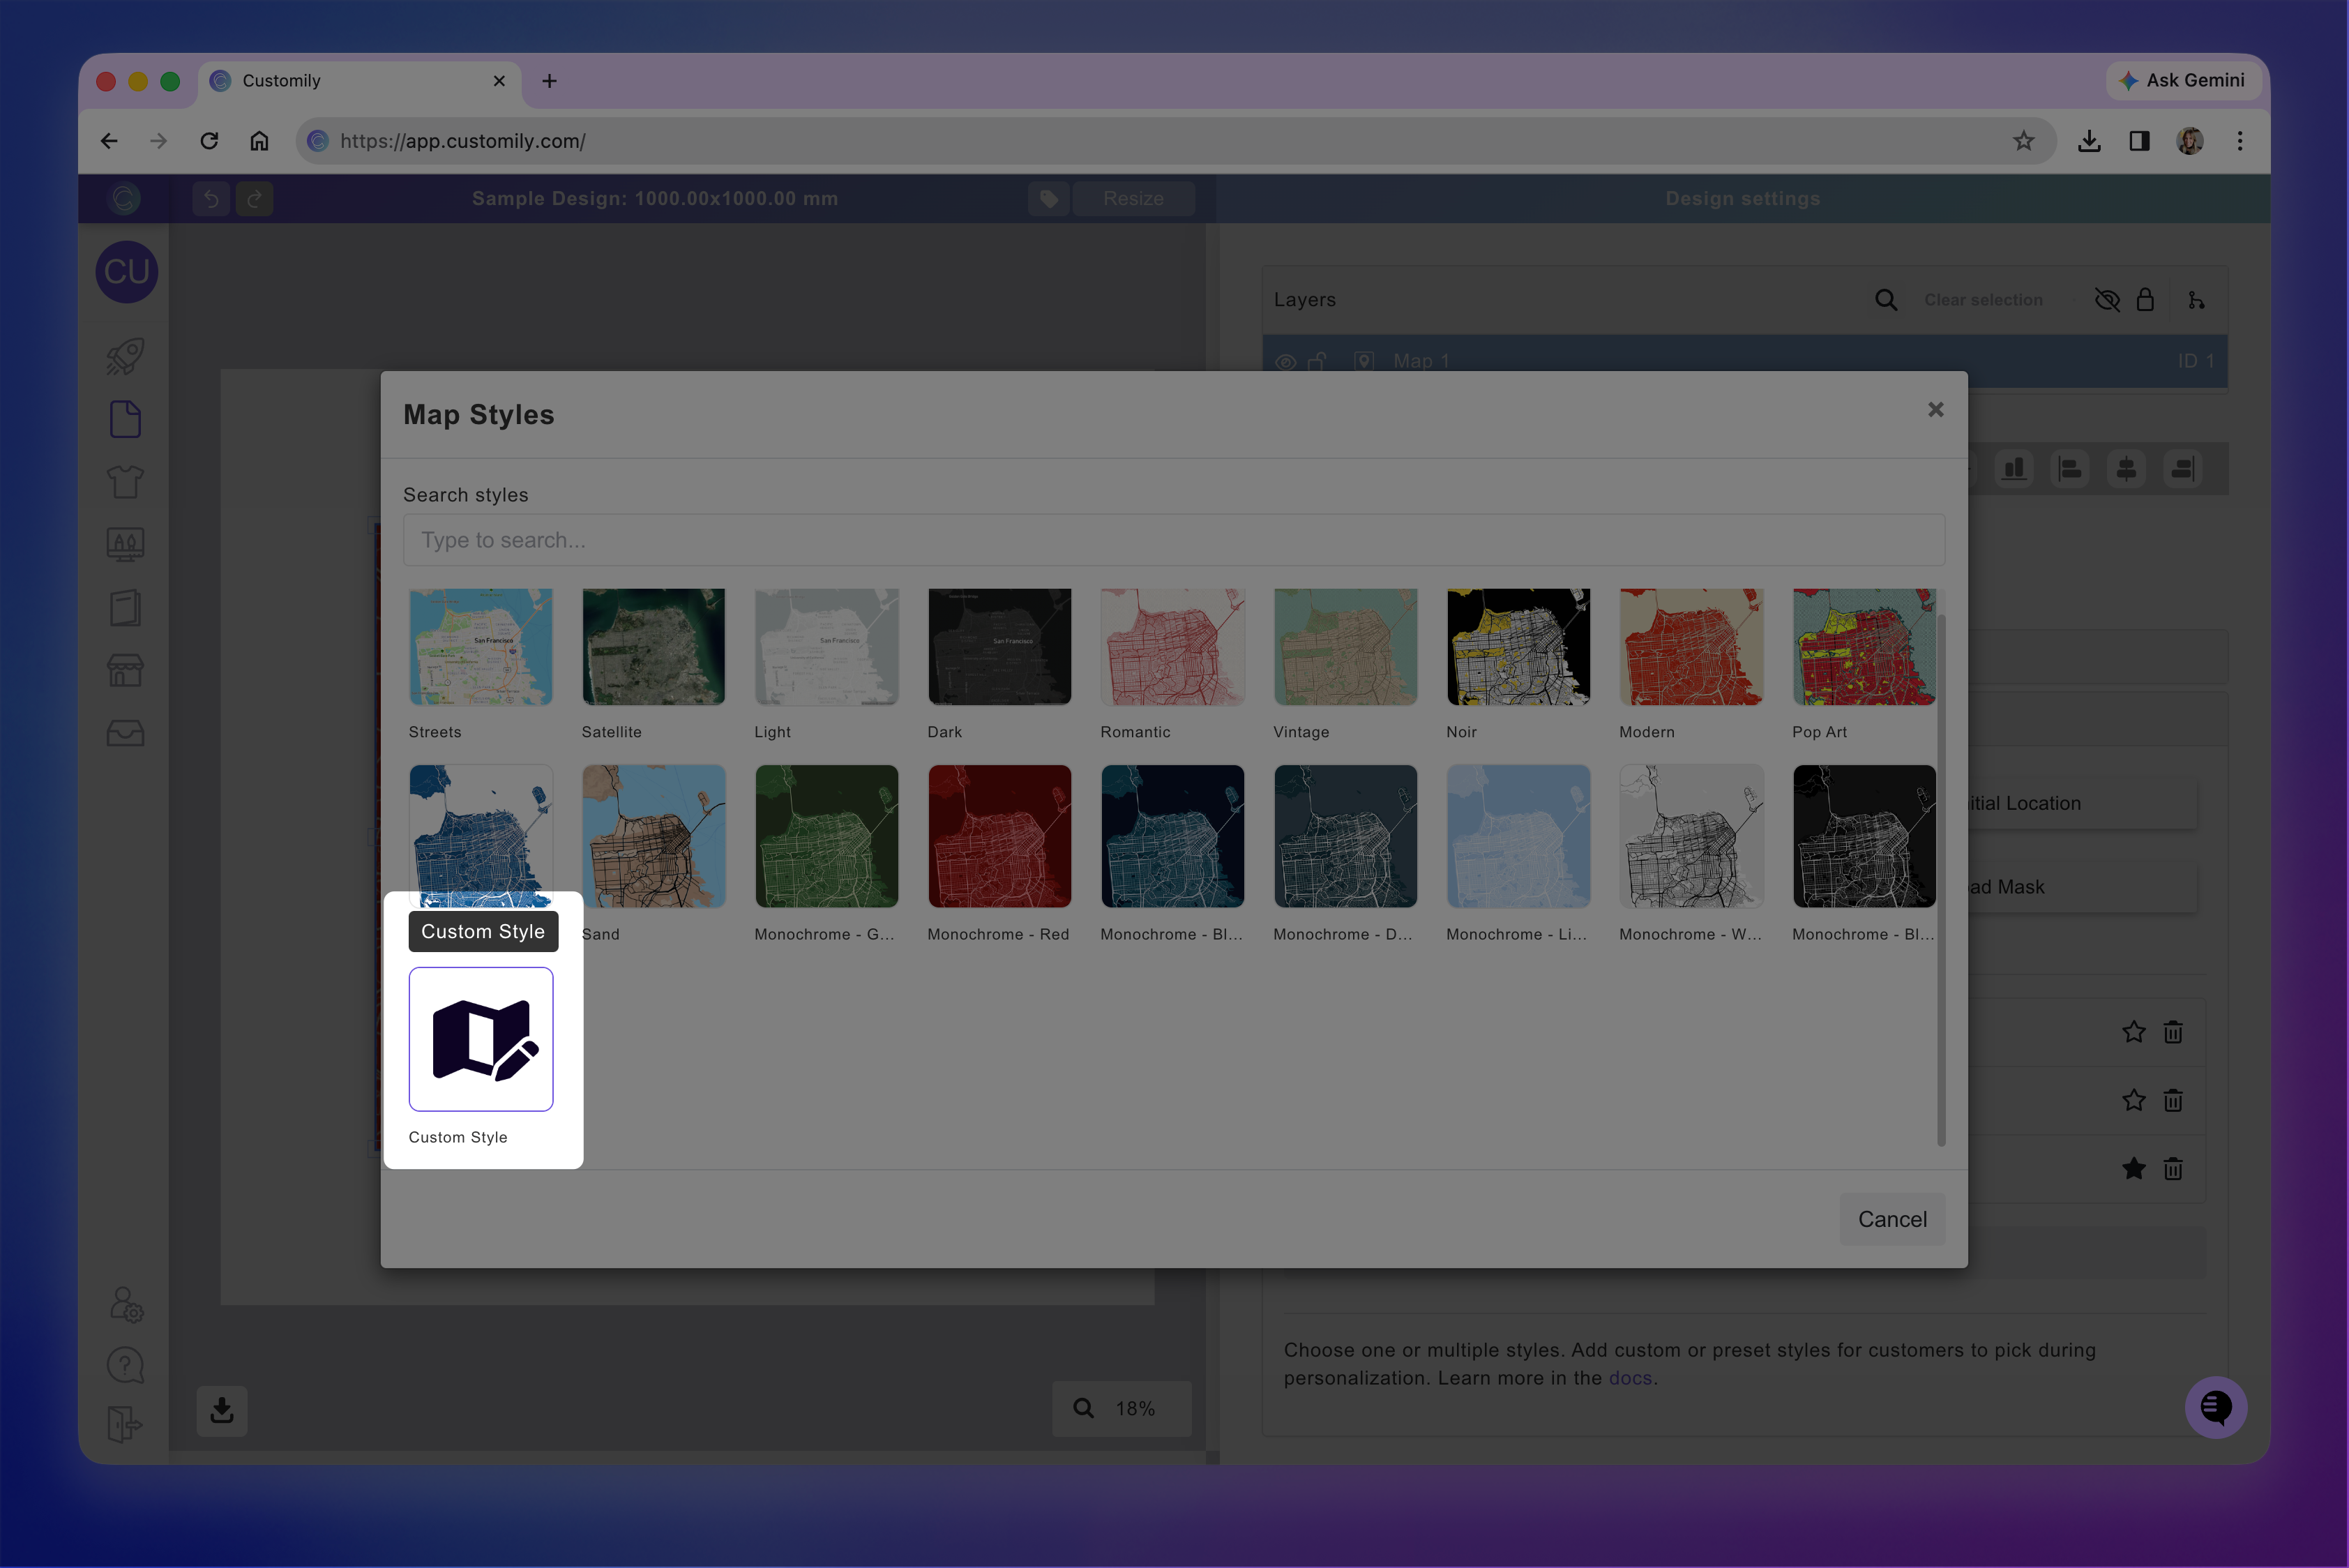Cancel the Map Styles dialog
Viewport: 2349px width, 1568px height.
click(x=1892, y=1219)
